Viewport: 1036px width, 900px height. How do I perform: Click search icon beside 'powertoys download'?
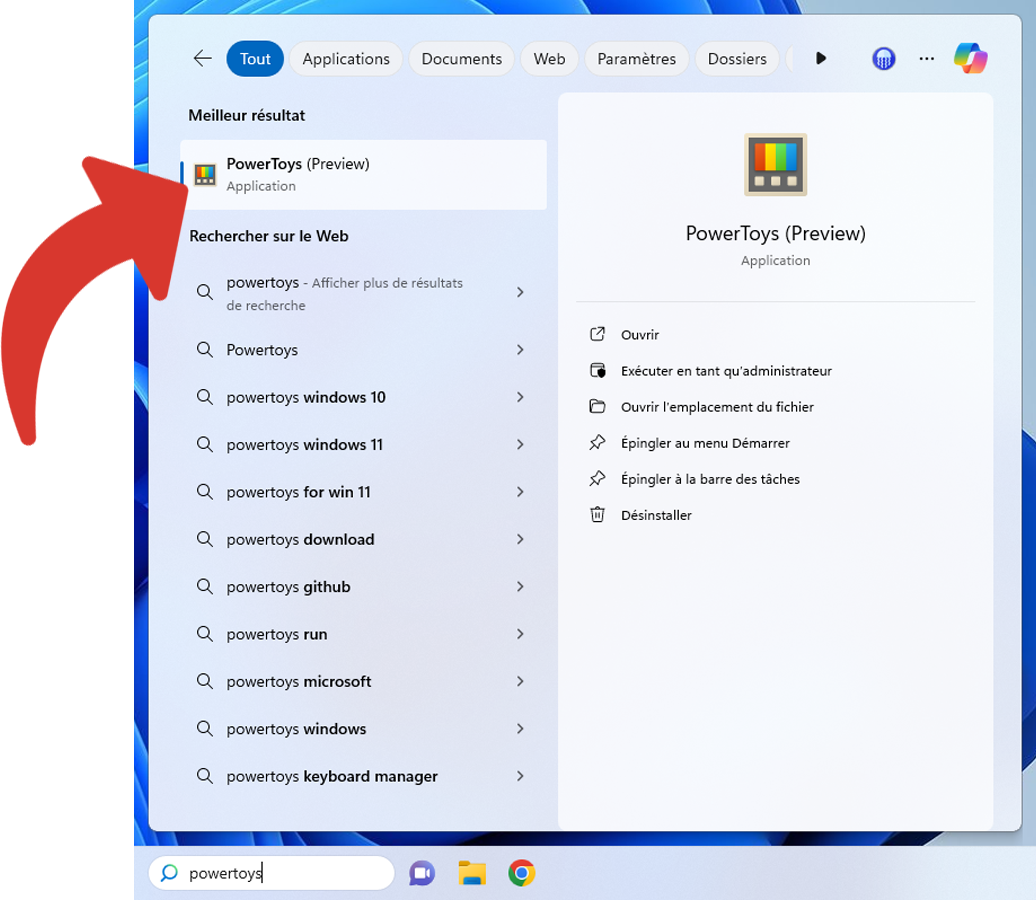coord(205,539)
